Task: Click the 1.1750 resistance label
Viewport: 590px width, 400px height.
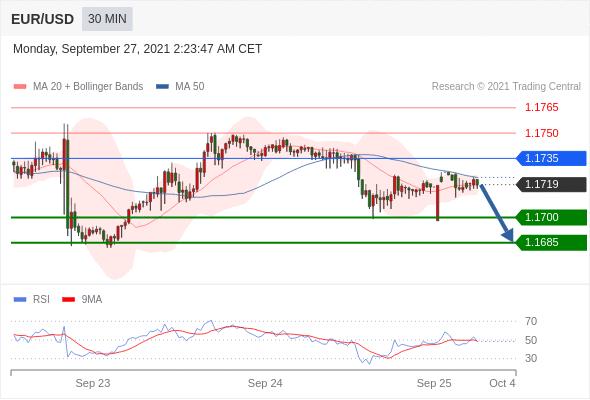Action: click(x=541, y=133)
